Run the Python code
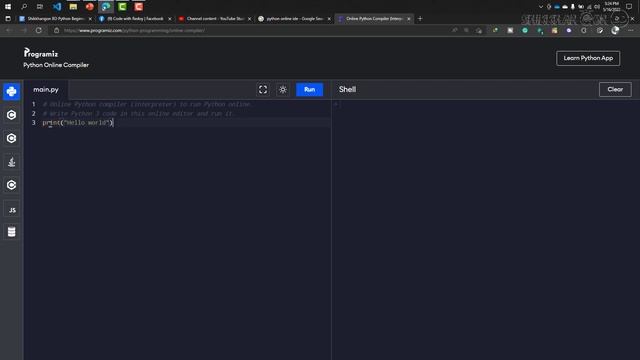640x360 pixels. point(309,90)
